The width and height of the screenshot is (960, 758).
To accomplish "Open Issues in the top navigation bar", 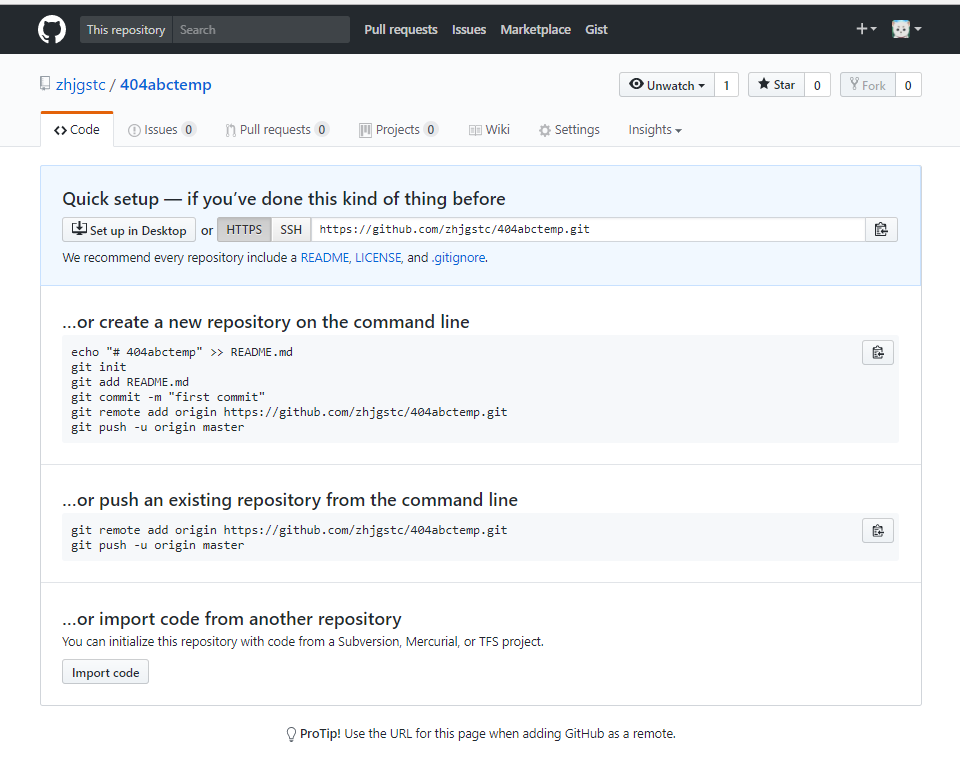I will [468, 29].
